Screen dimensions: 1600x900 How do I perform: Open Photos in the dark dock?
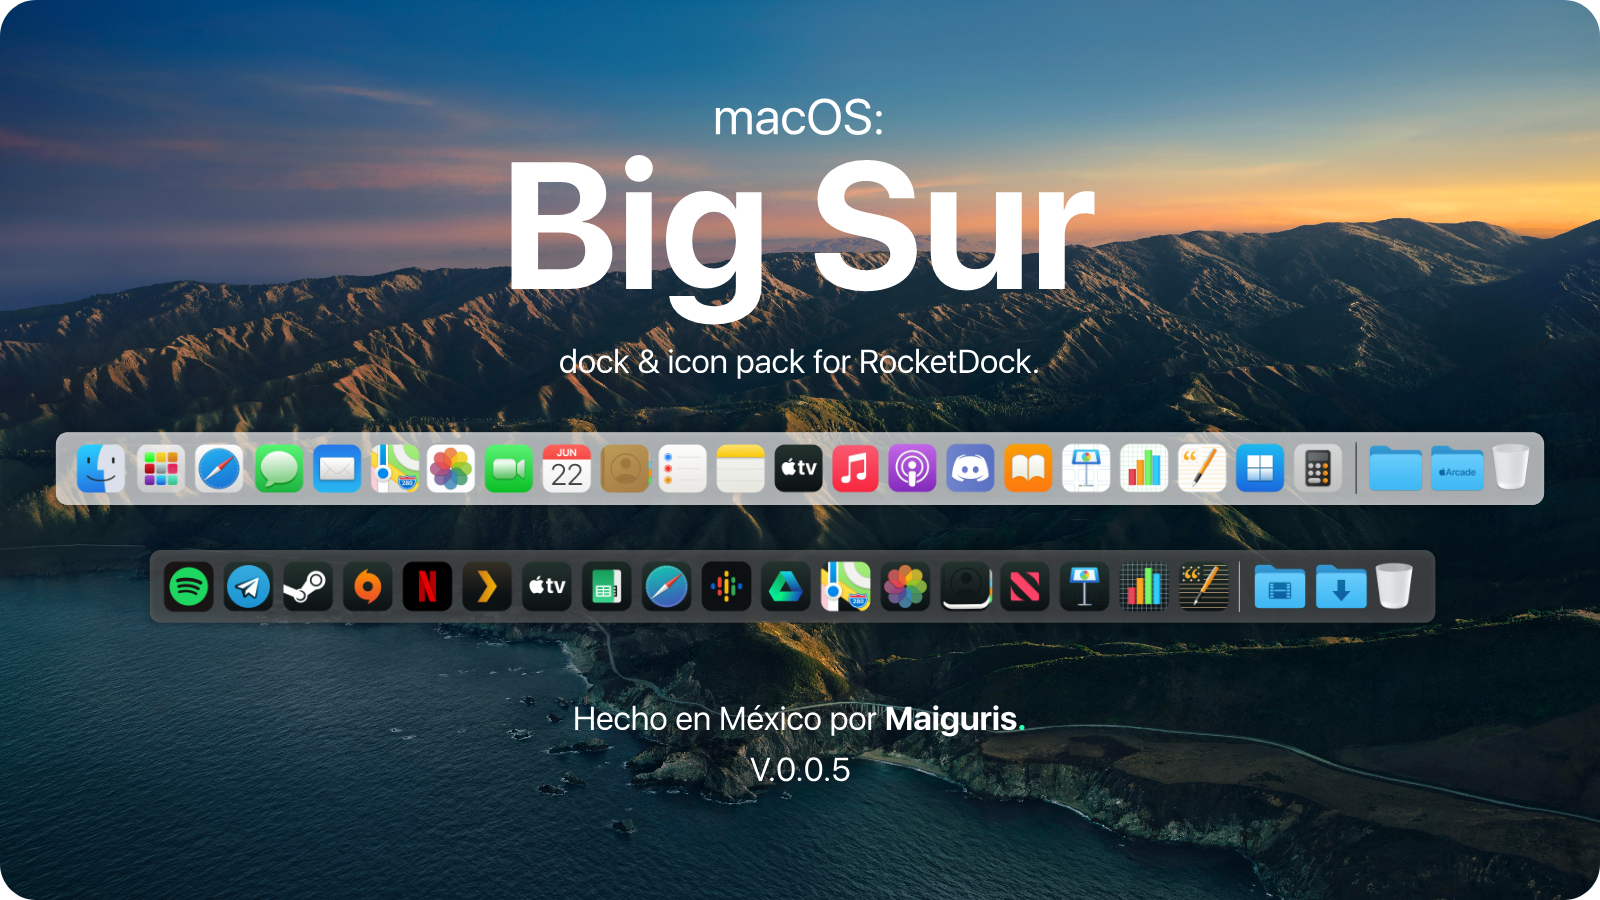pos(905,586)
